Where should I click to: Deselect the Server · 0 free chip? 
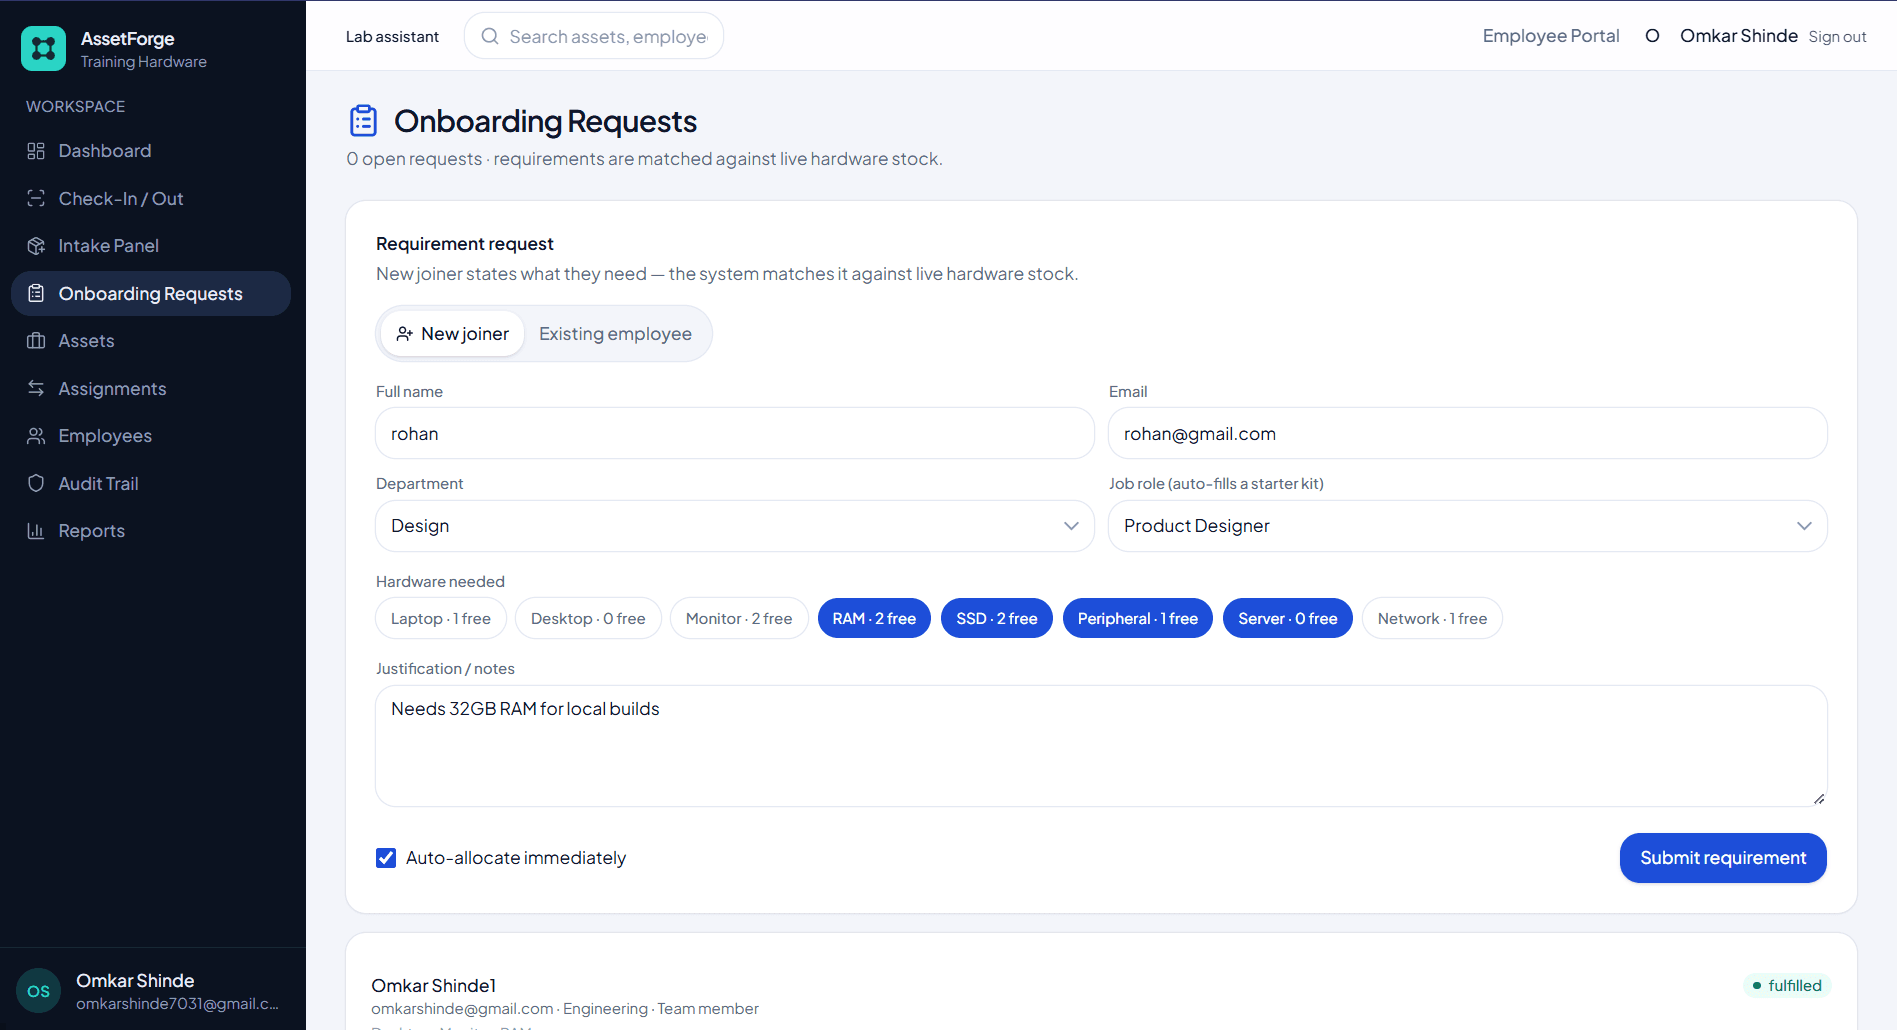(1288, 618)
